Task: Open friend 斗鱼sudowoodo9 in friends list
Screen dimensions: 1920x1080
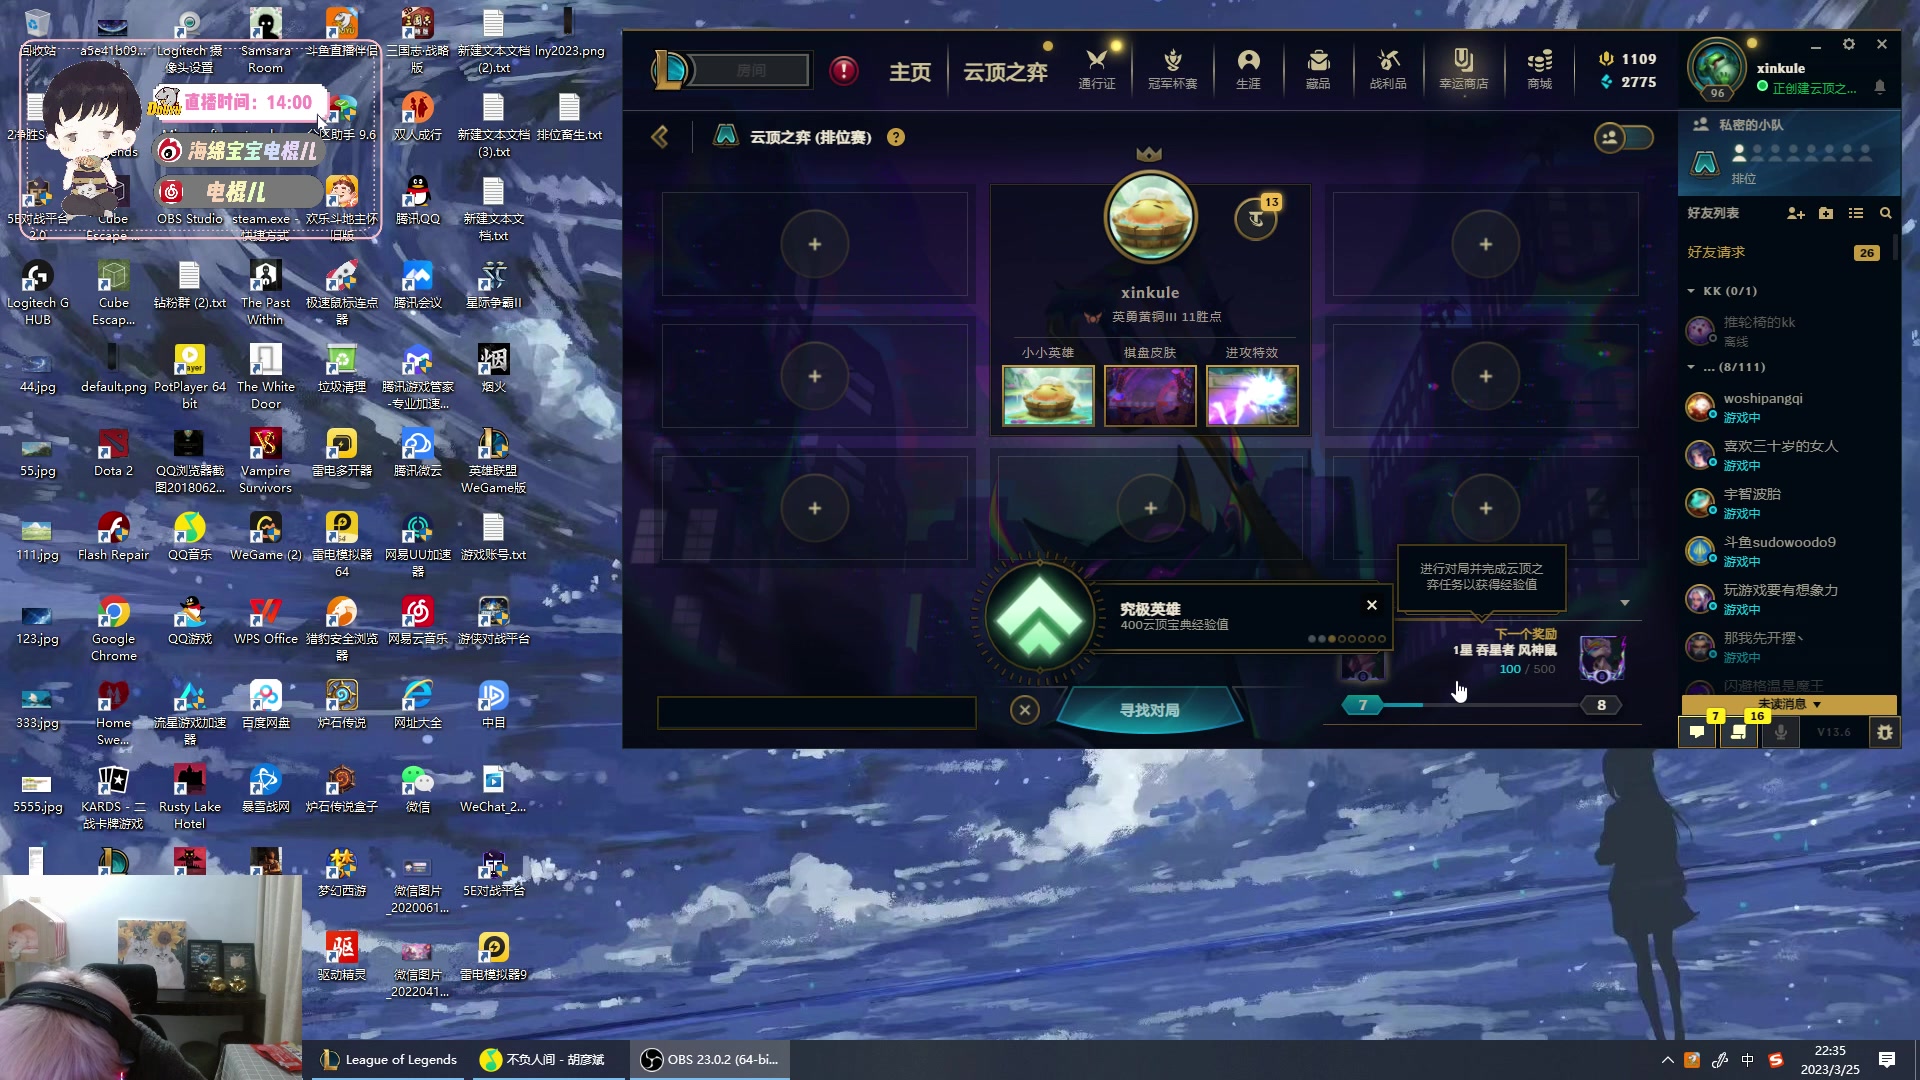Action: [1784, 551]
